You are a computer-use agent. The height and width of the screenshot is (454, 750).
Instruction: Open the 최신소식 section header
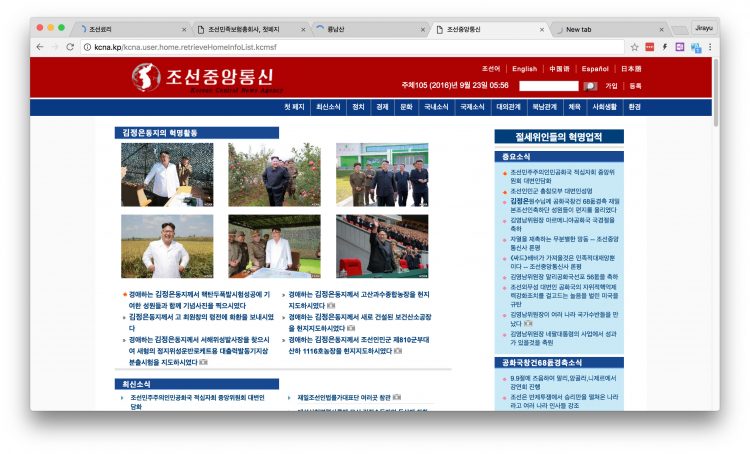point(197,384)
